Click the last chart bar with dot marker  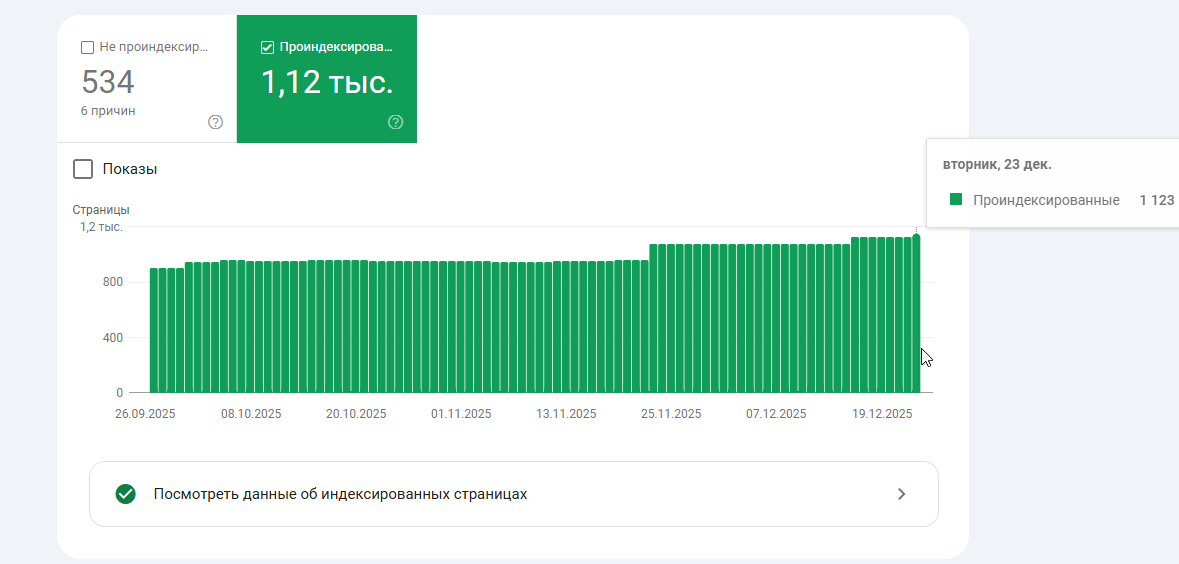[916, 314]
